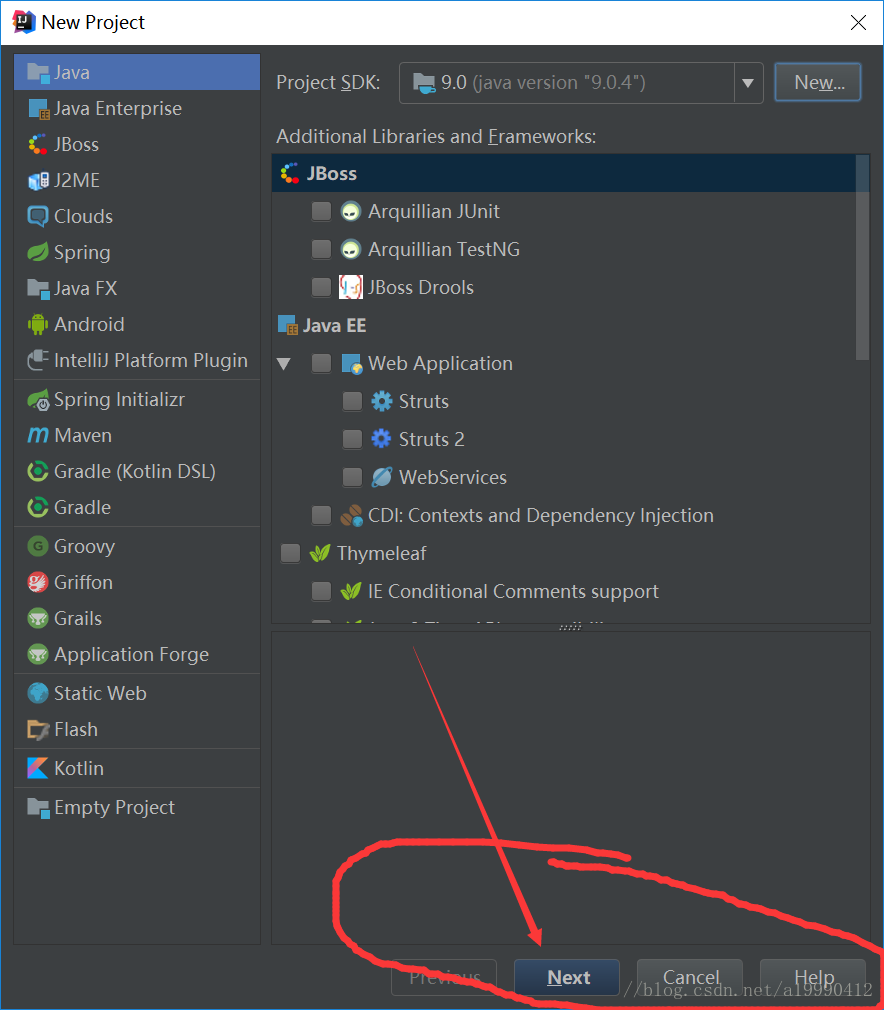Select Application Forge project type
The height and width of the screenshot is (1010, 884).
(137, 654)
